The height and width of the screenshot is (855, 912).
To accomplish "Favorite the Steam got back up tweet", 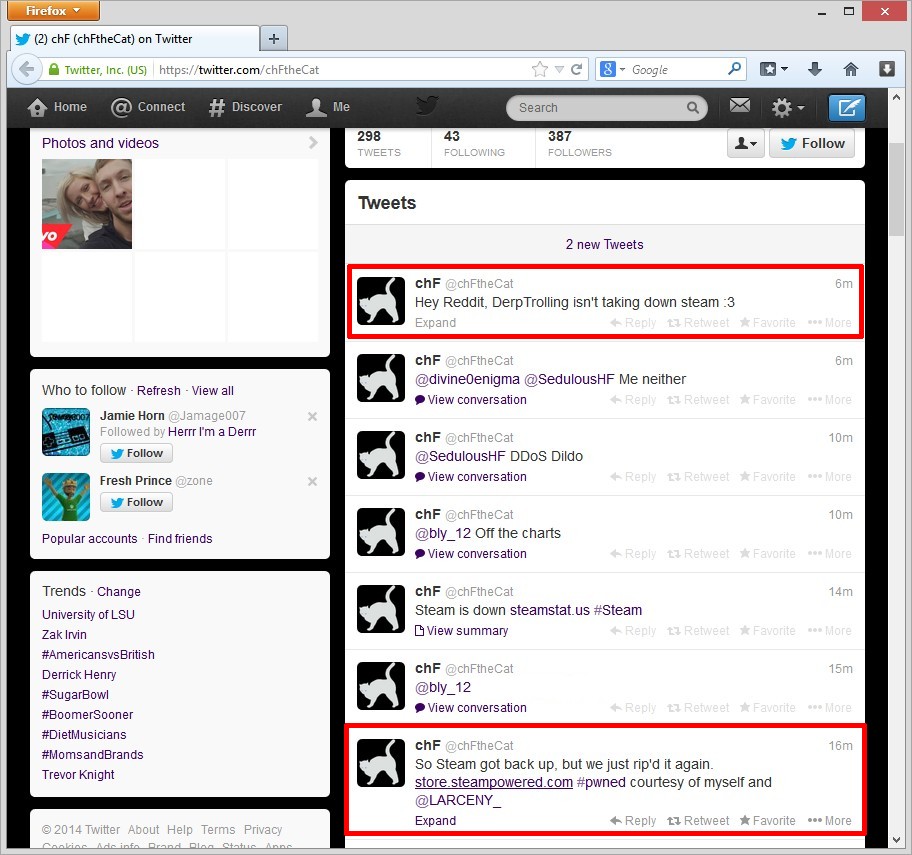I will coord(768,821).
